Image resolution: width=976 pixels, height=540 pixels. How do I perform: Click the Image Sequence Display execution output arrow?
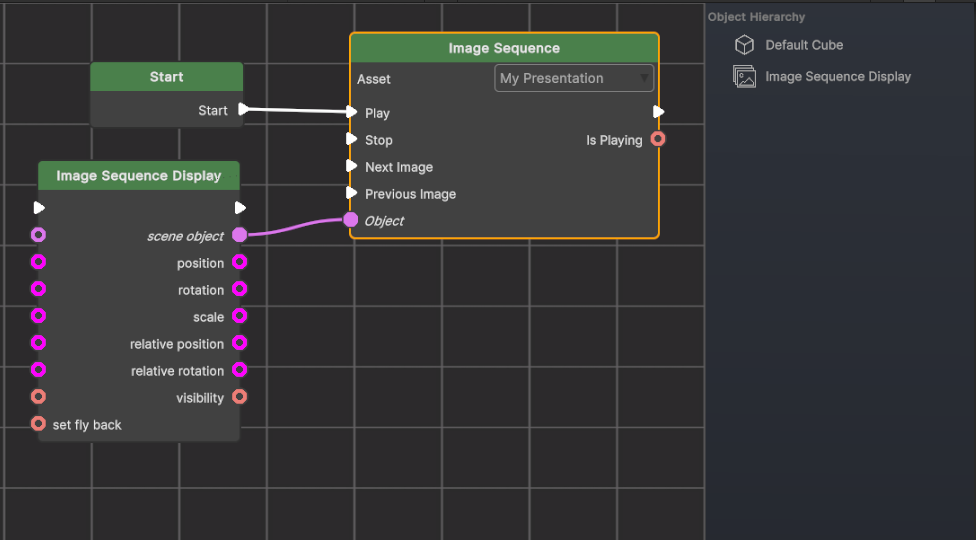click(x=240, y=207)
